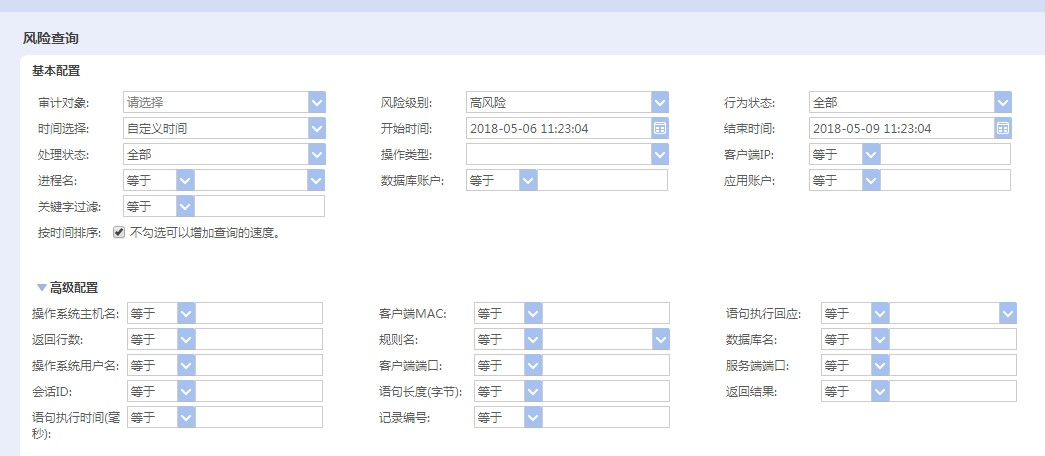Click the 记录编号 input field

[x=606, y=417]
